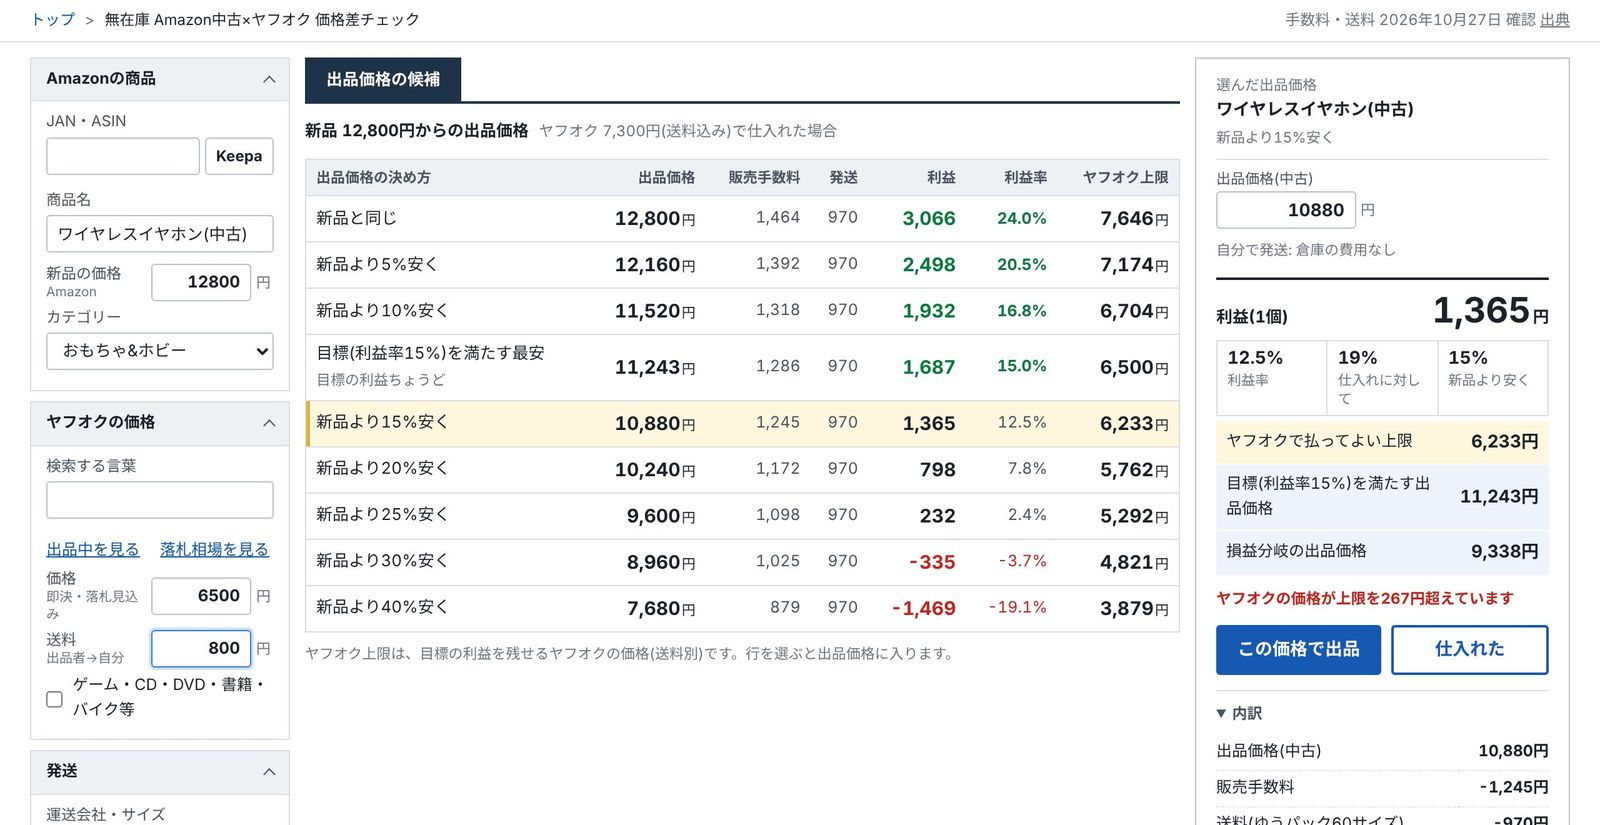This screenshot has width=1600, height=825.
Task: Select the 新品より30%安く row
Action: 742,562
